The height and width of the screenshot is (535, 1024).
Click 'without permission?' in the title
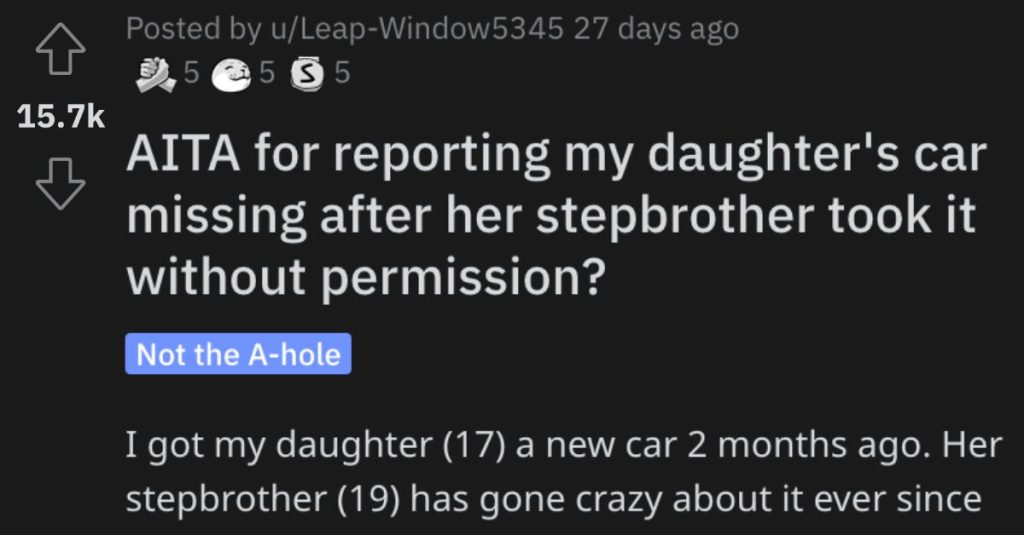(x=364, y=277)
